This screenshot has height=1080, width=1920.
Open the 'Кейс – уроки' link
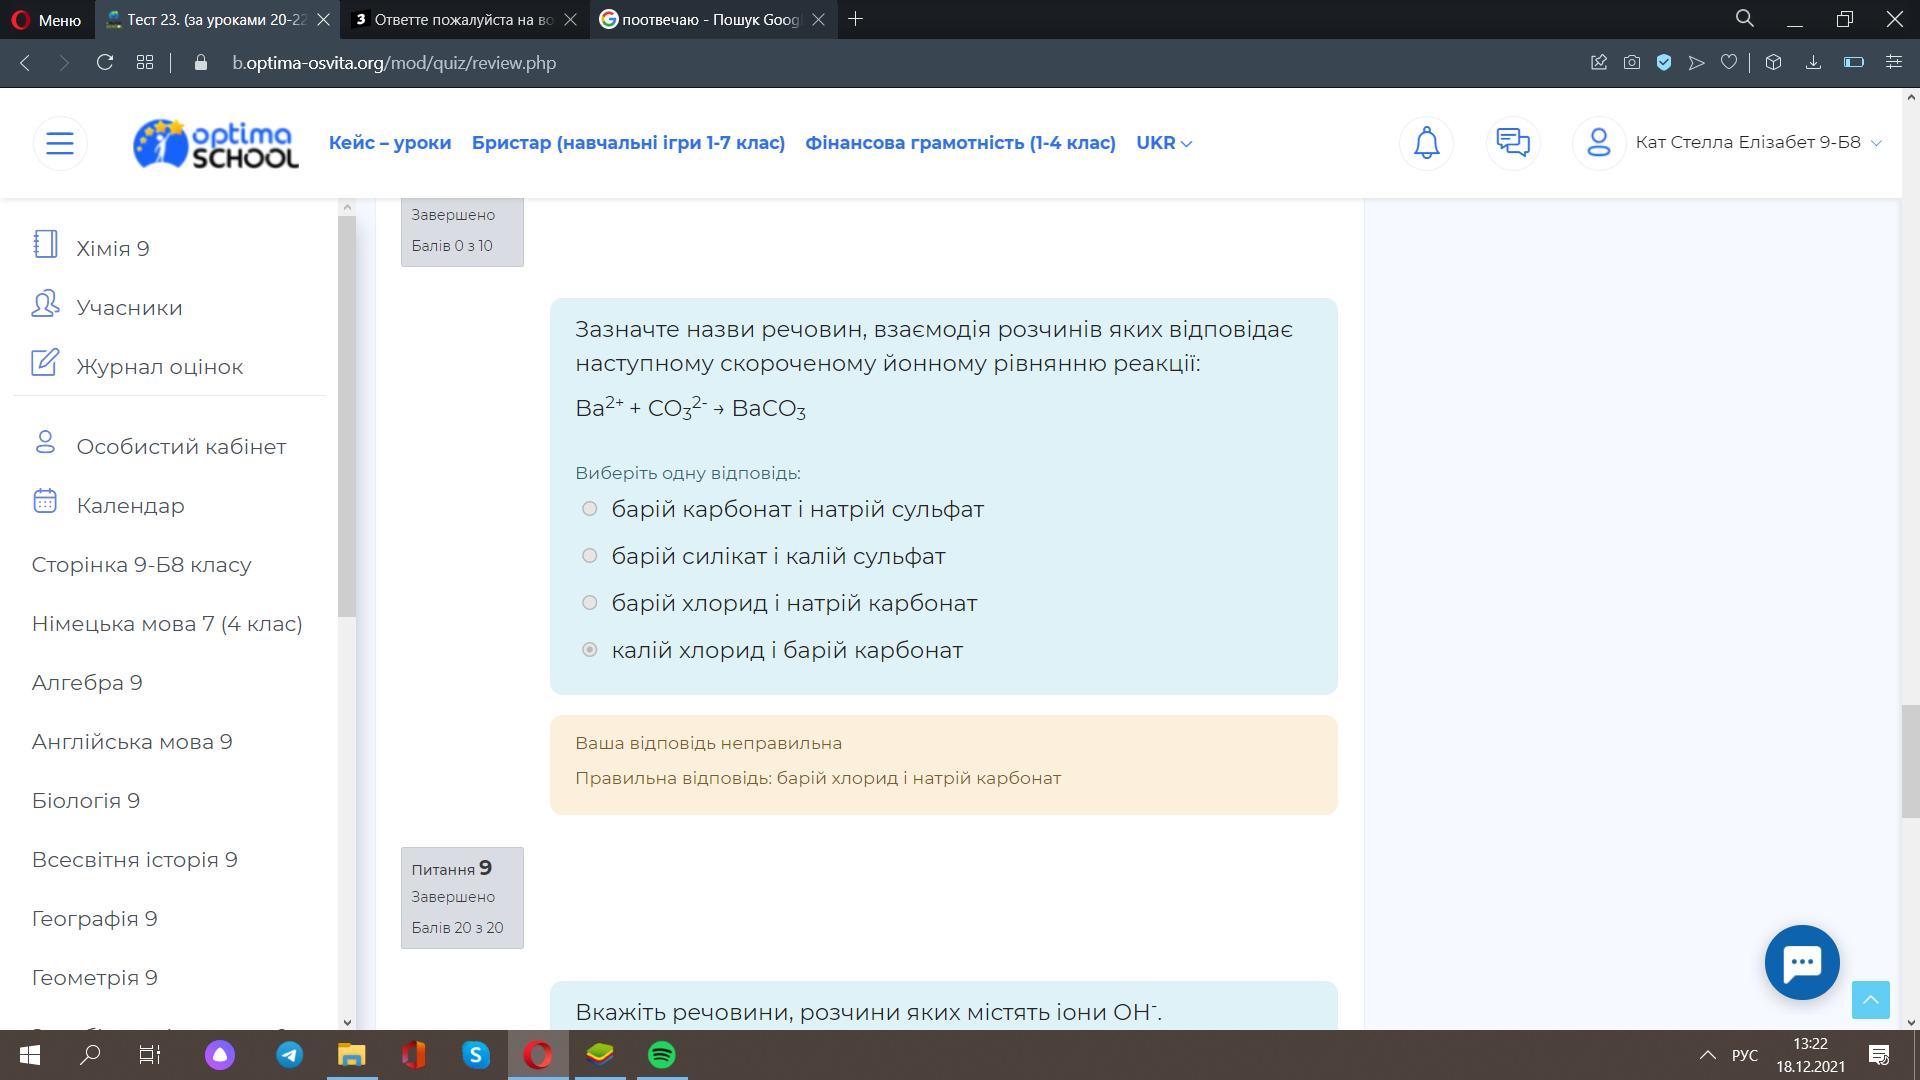click(390, 143)
